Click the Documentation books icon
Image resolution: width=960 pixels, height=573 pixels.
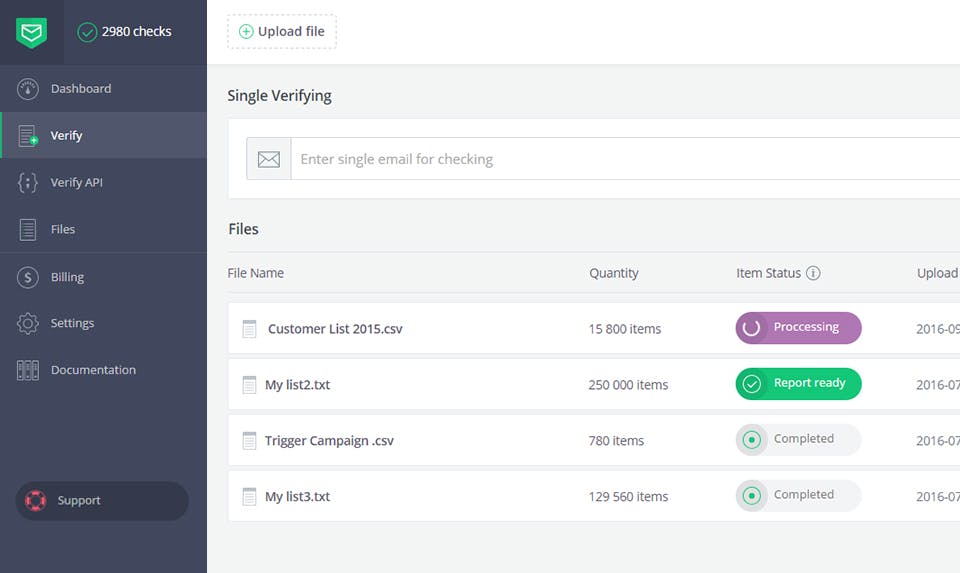point(28,370)
